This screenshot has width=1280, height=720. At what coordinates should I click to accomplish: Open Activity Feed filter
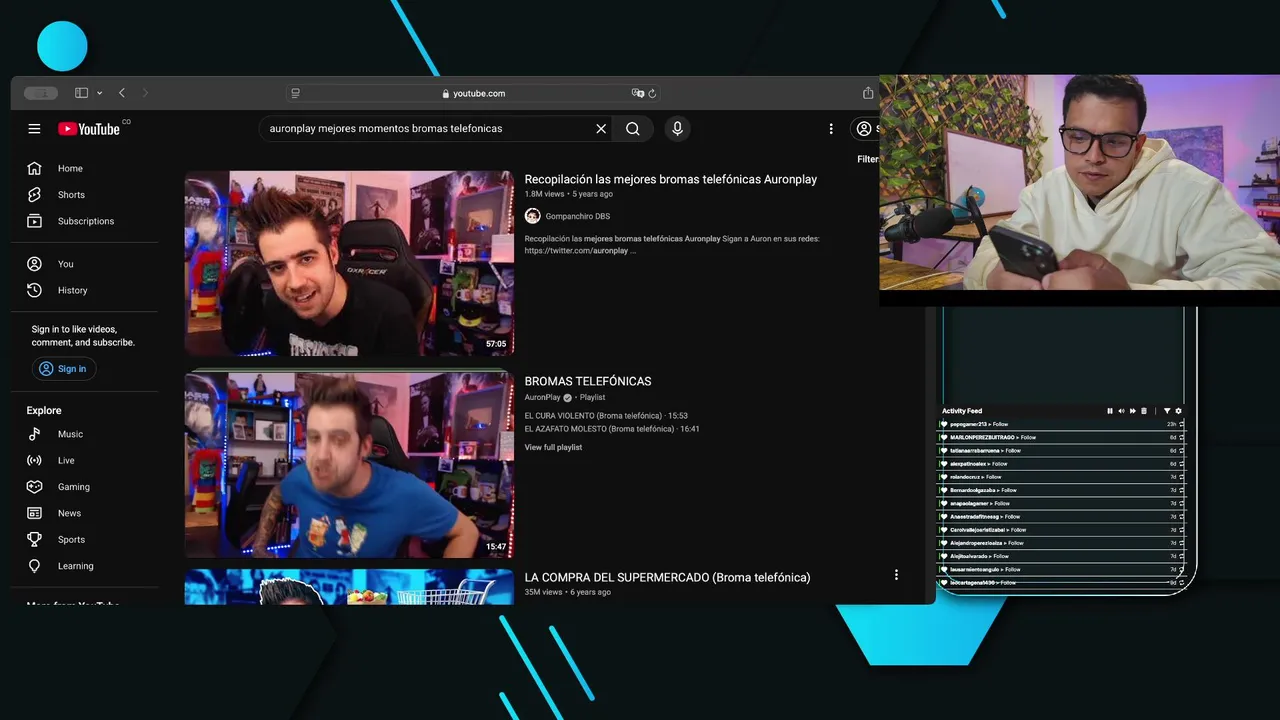point(1167,411)
